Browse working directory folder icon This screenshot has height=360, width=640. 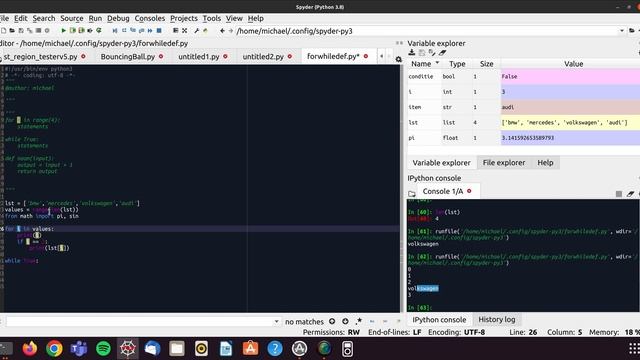[x=631, y=31]
